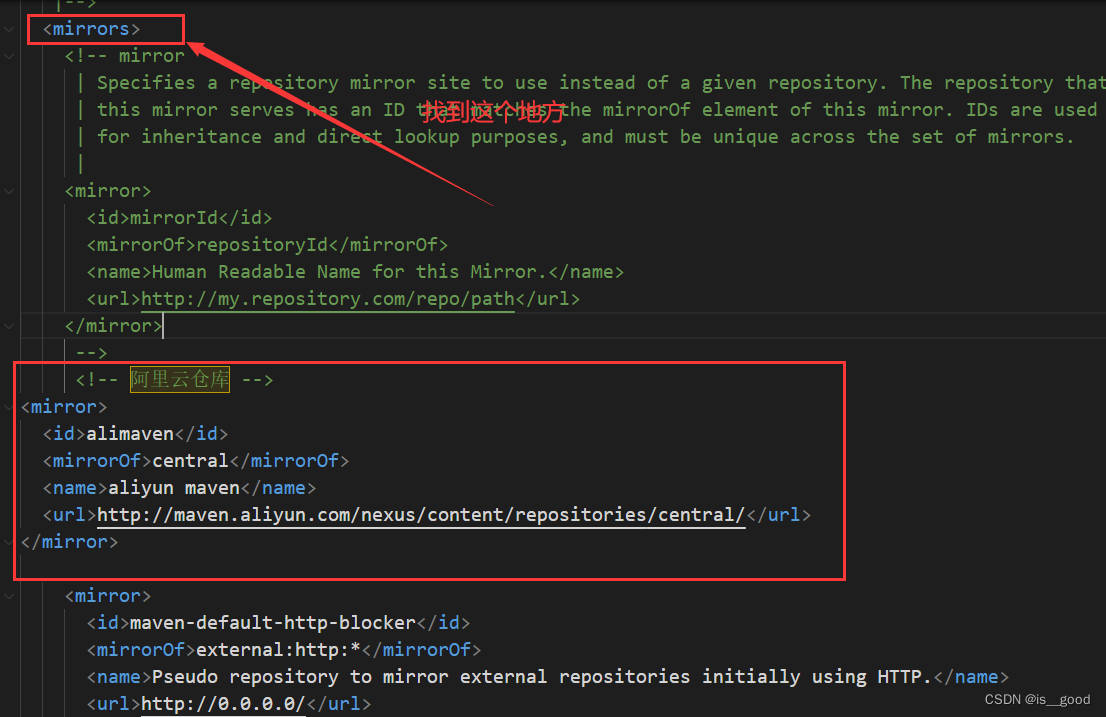This screenshot has width=1106, height=717.
Task: Collapse the <mirrors> element fold chevron
Action: (9, 29)
